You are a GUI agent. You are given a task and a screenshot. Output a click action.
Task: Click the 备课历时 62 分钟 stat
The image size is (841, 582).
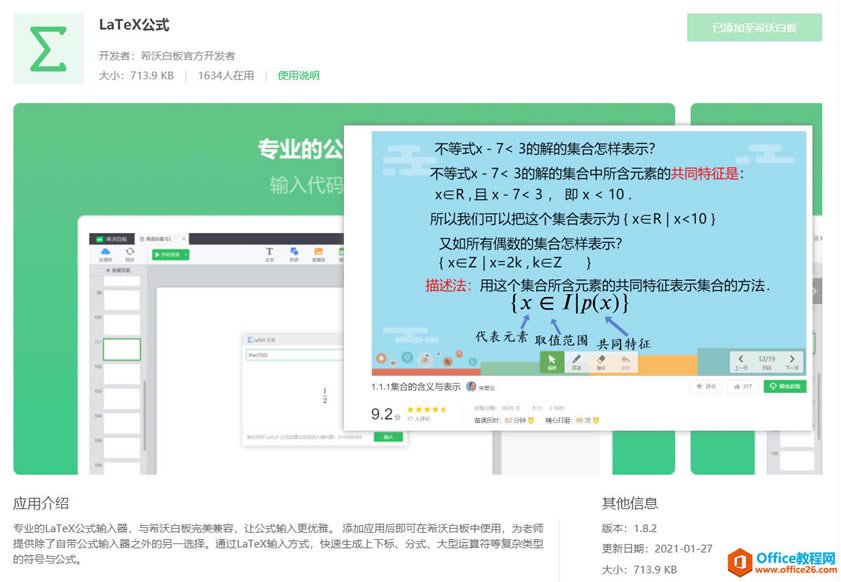point(504,421)
